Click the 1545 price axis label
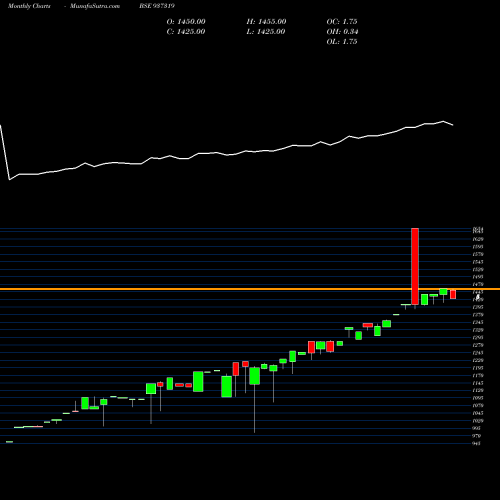 pyautogui.click(x=478, y=262)
